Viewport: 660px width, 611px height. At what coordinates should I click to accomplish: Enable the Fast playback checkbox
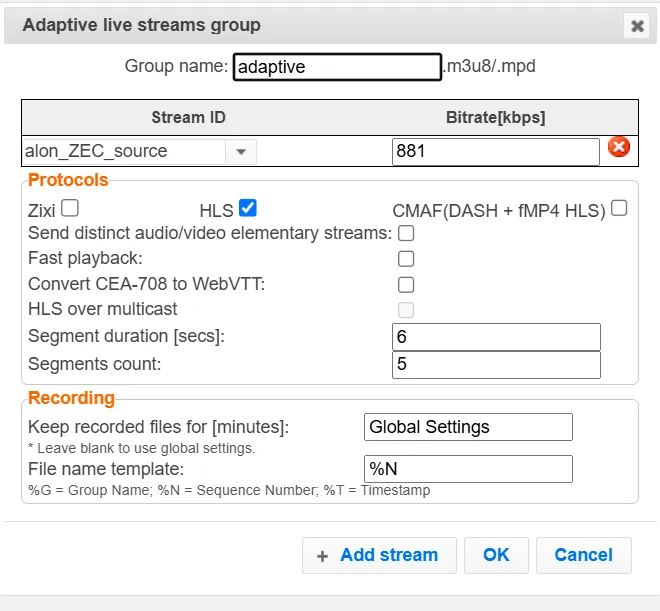click(x=406, y=259)
